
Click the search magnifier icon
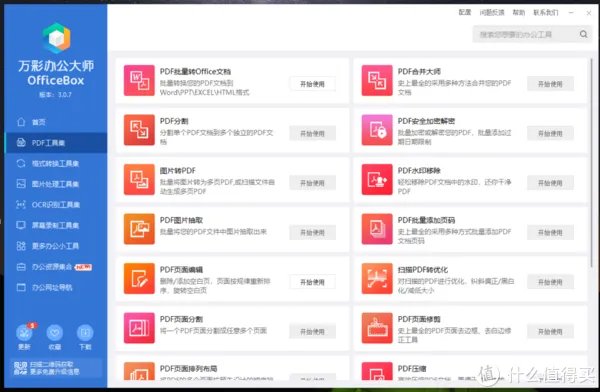[x=584, y=34]
